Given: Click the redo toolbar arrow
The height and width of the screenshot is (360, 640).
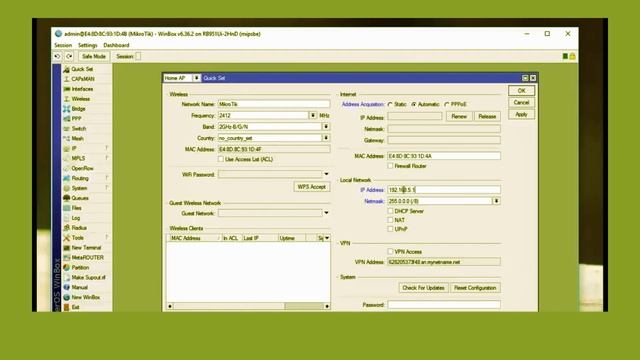Looking at the screenshot, I should point(69,56).
